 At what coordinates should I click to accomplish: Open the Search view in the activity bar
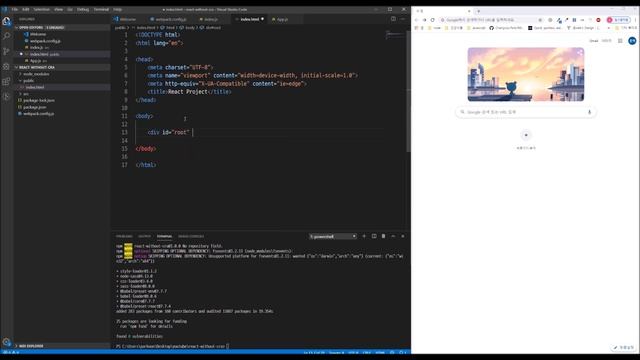point(6,36)
